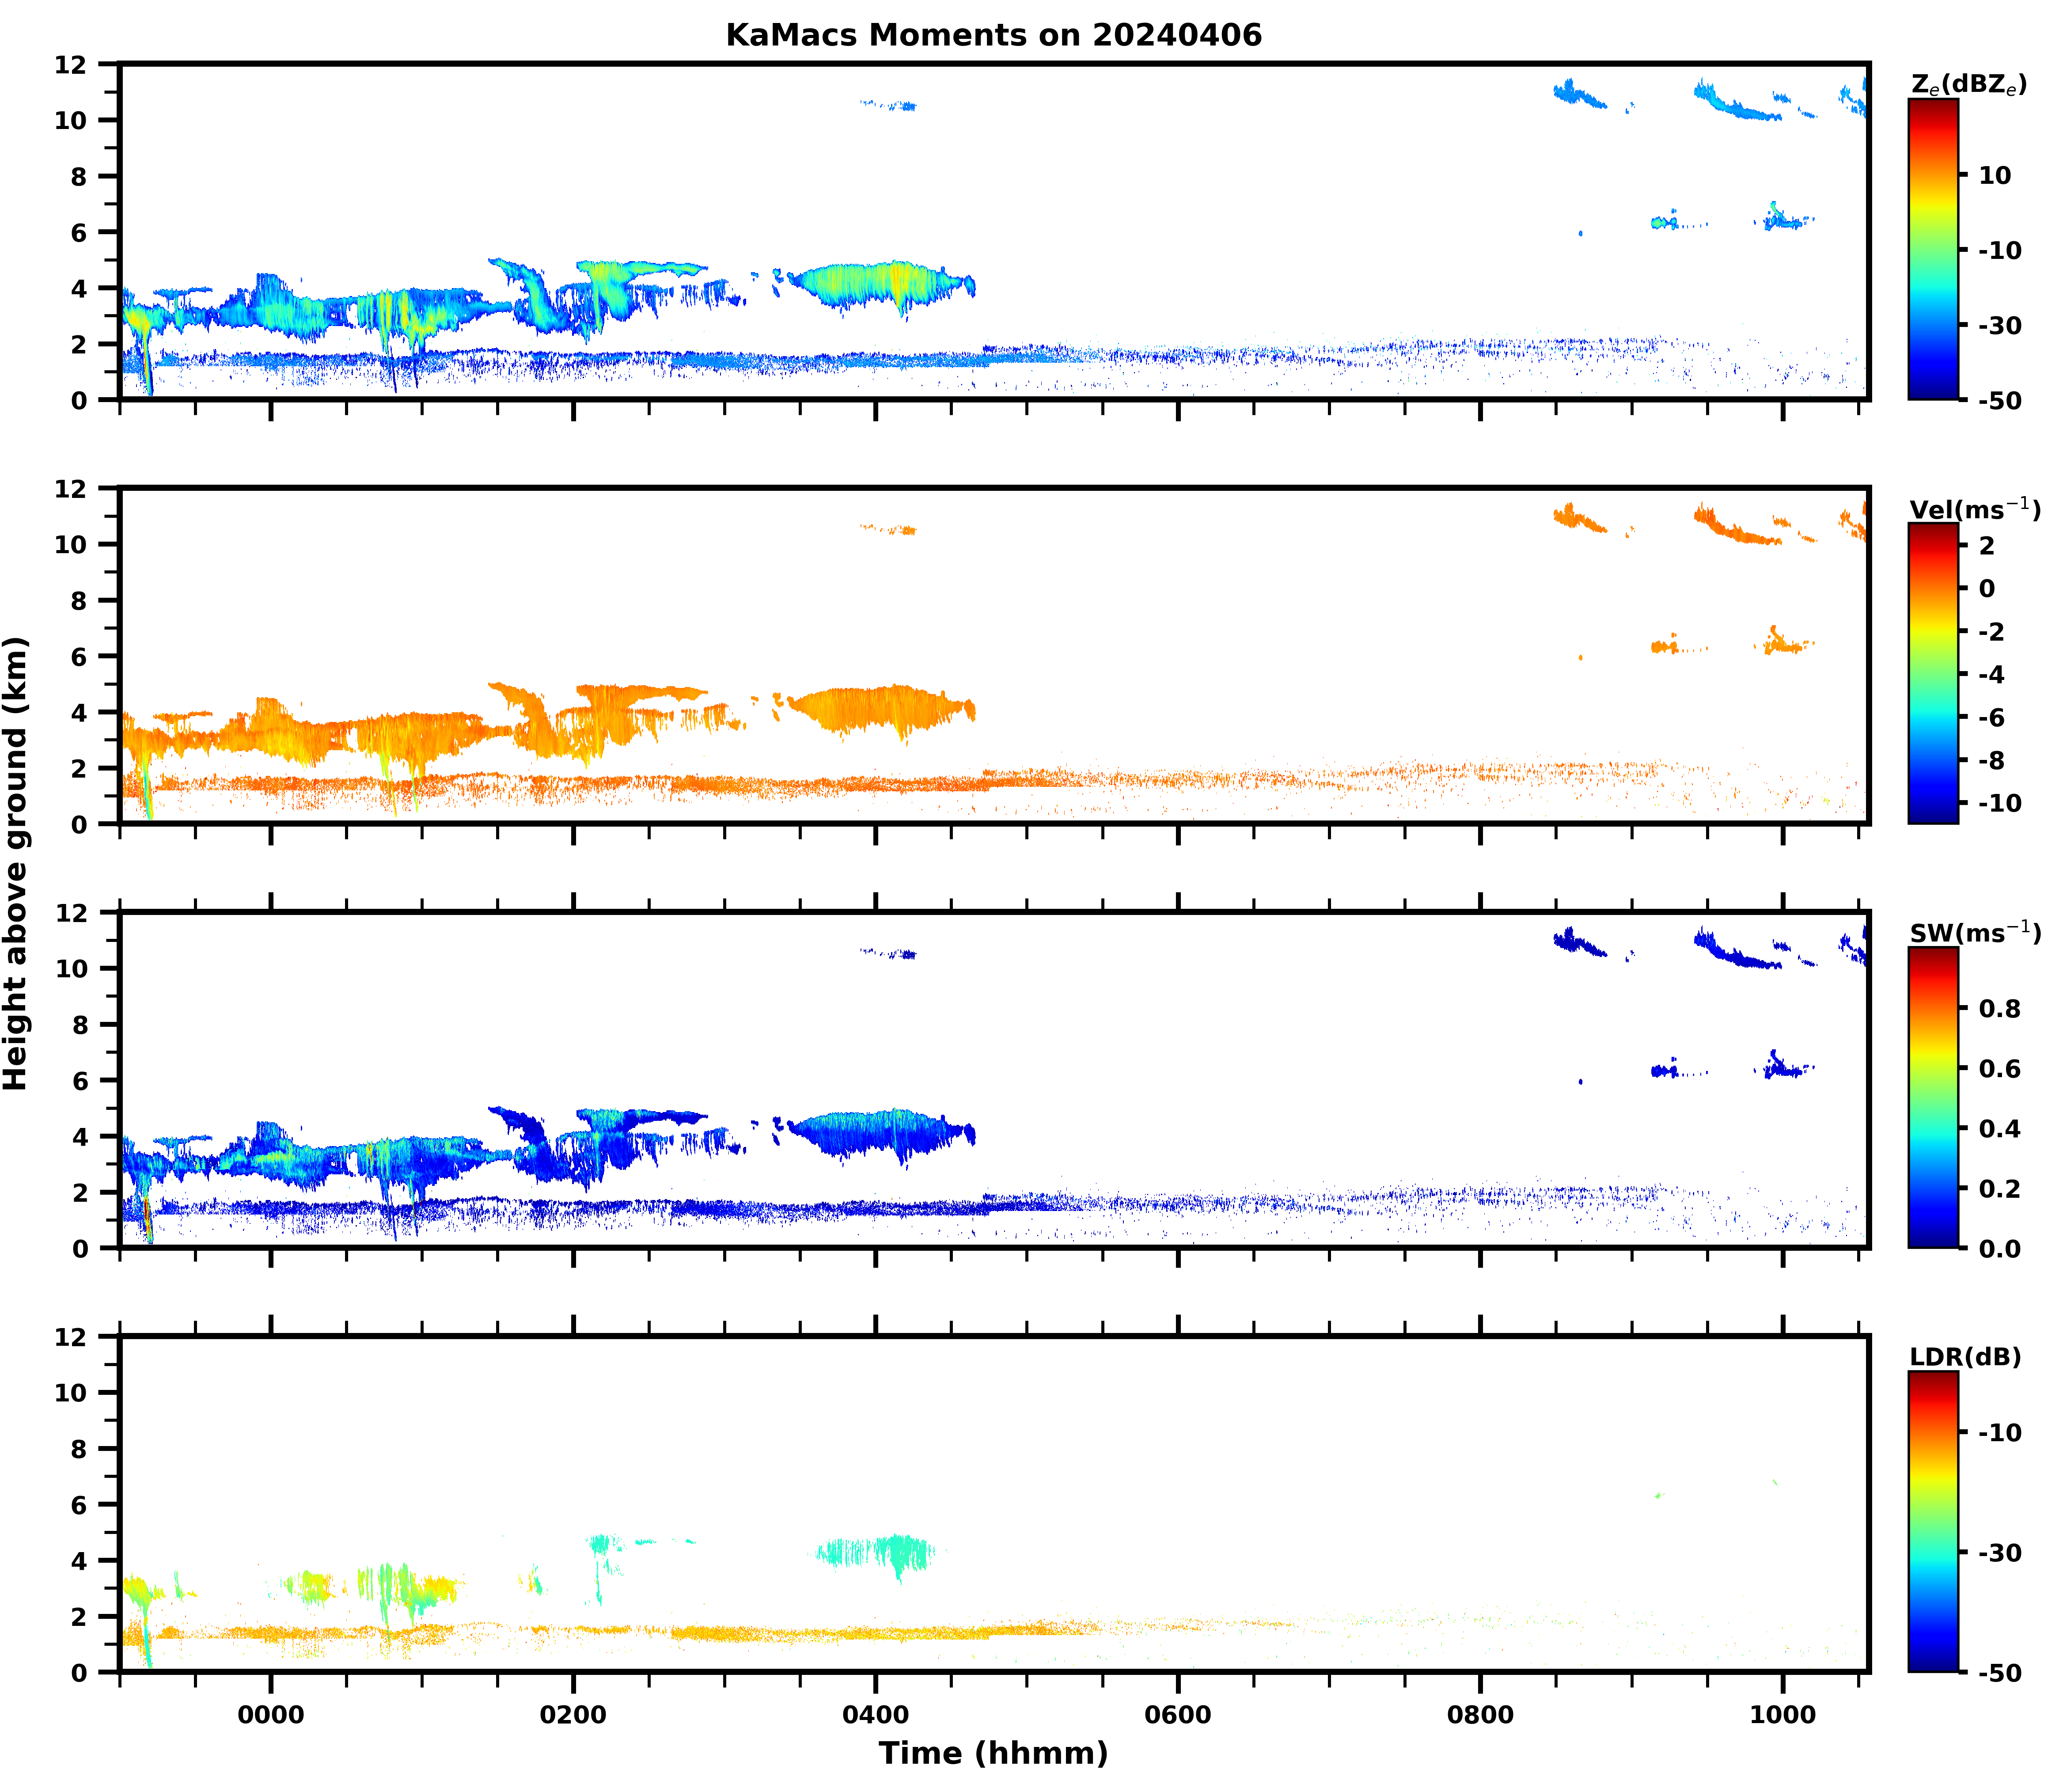Click the 0800 time tick label
This screenshot has height=1792, width=2063.
click(1480, 1715)
